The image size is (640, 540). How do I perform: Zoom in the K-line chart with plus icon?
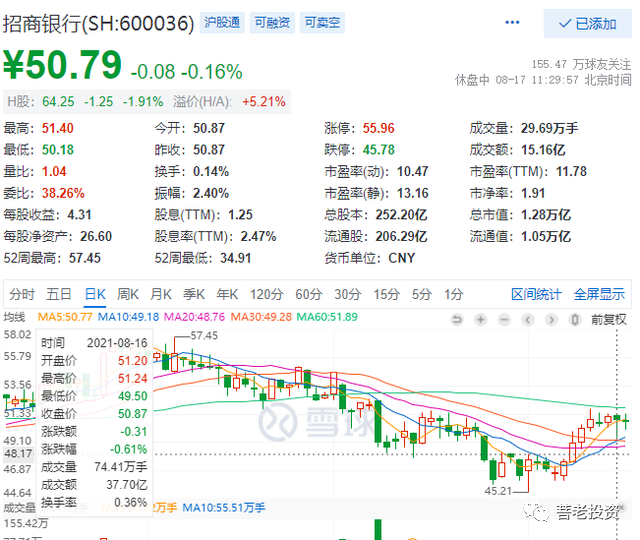481,319
